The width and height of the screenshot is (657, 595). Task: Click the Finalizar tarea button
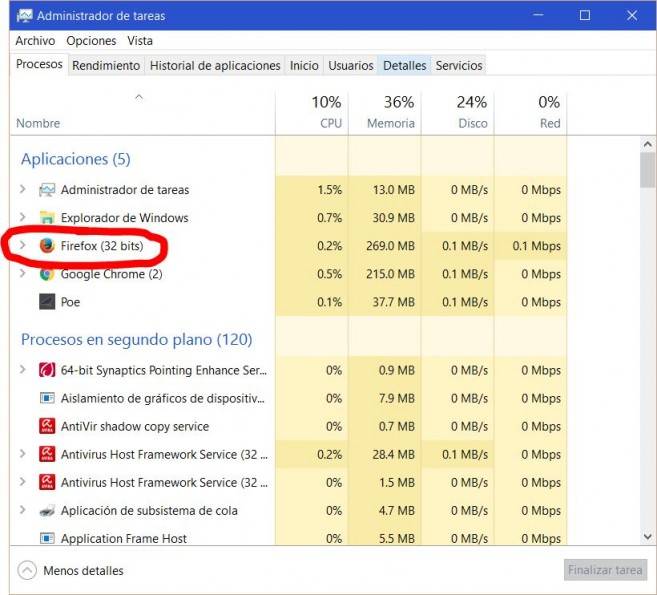(x=605, y=570)
